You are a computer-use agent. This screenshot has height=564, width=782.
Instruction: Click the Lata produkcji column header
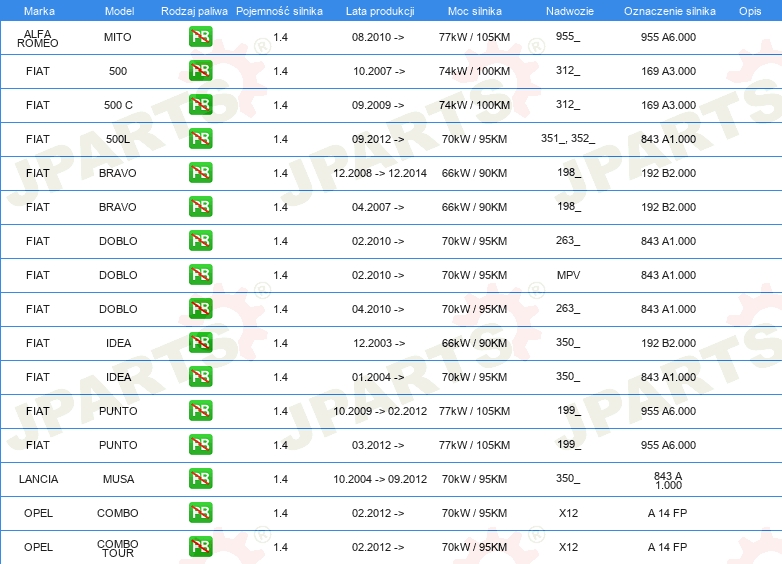(x=380, y=11)
